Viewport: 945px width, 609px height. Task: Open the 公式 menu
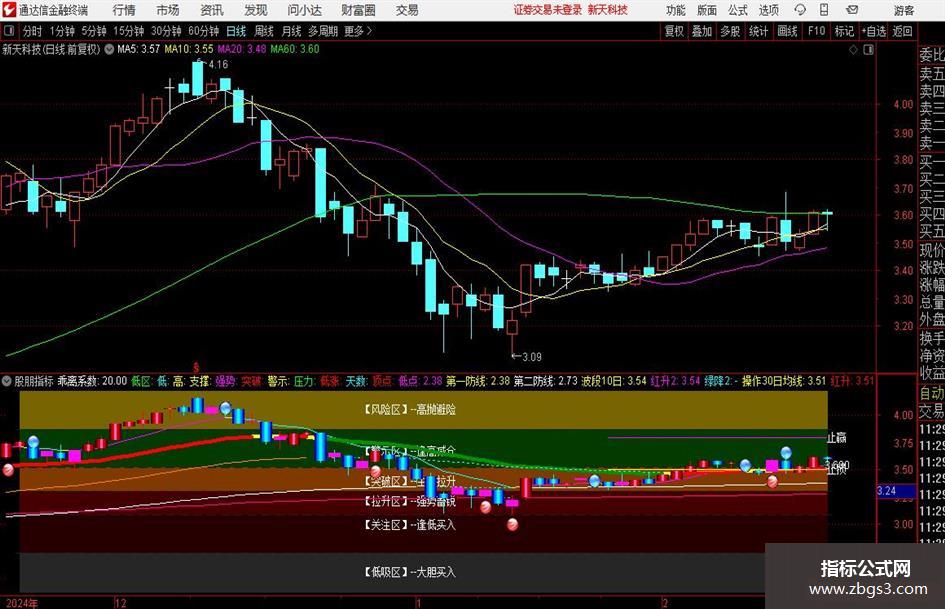pos(738,10)
